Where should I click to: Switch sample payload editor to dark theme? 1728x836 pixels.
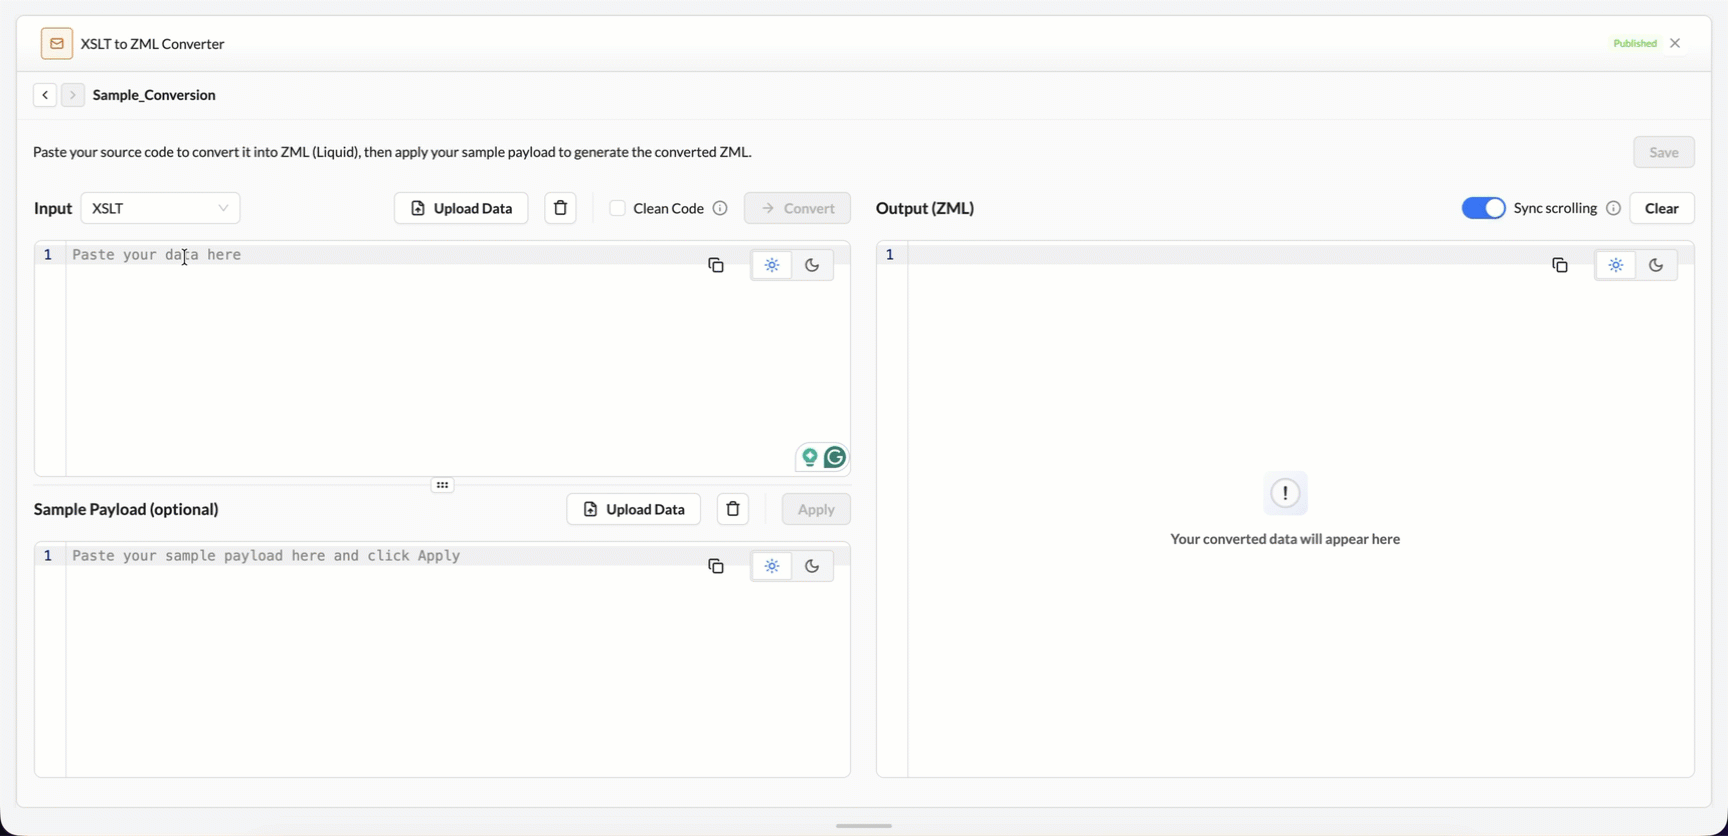tap(812, 566)
